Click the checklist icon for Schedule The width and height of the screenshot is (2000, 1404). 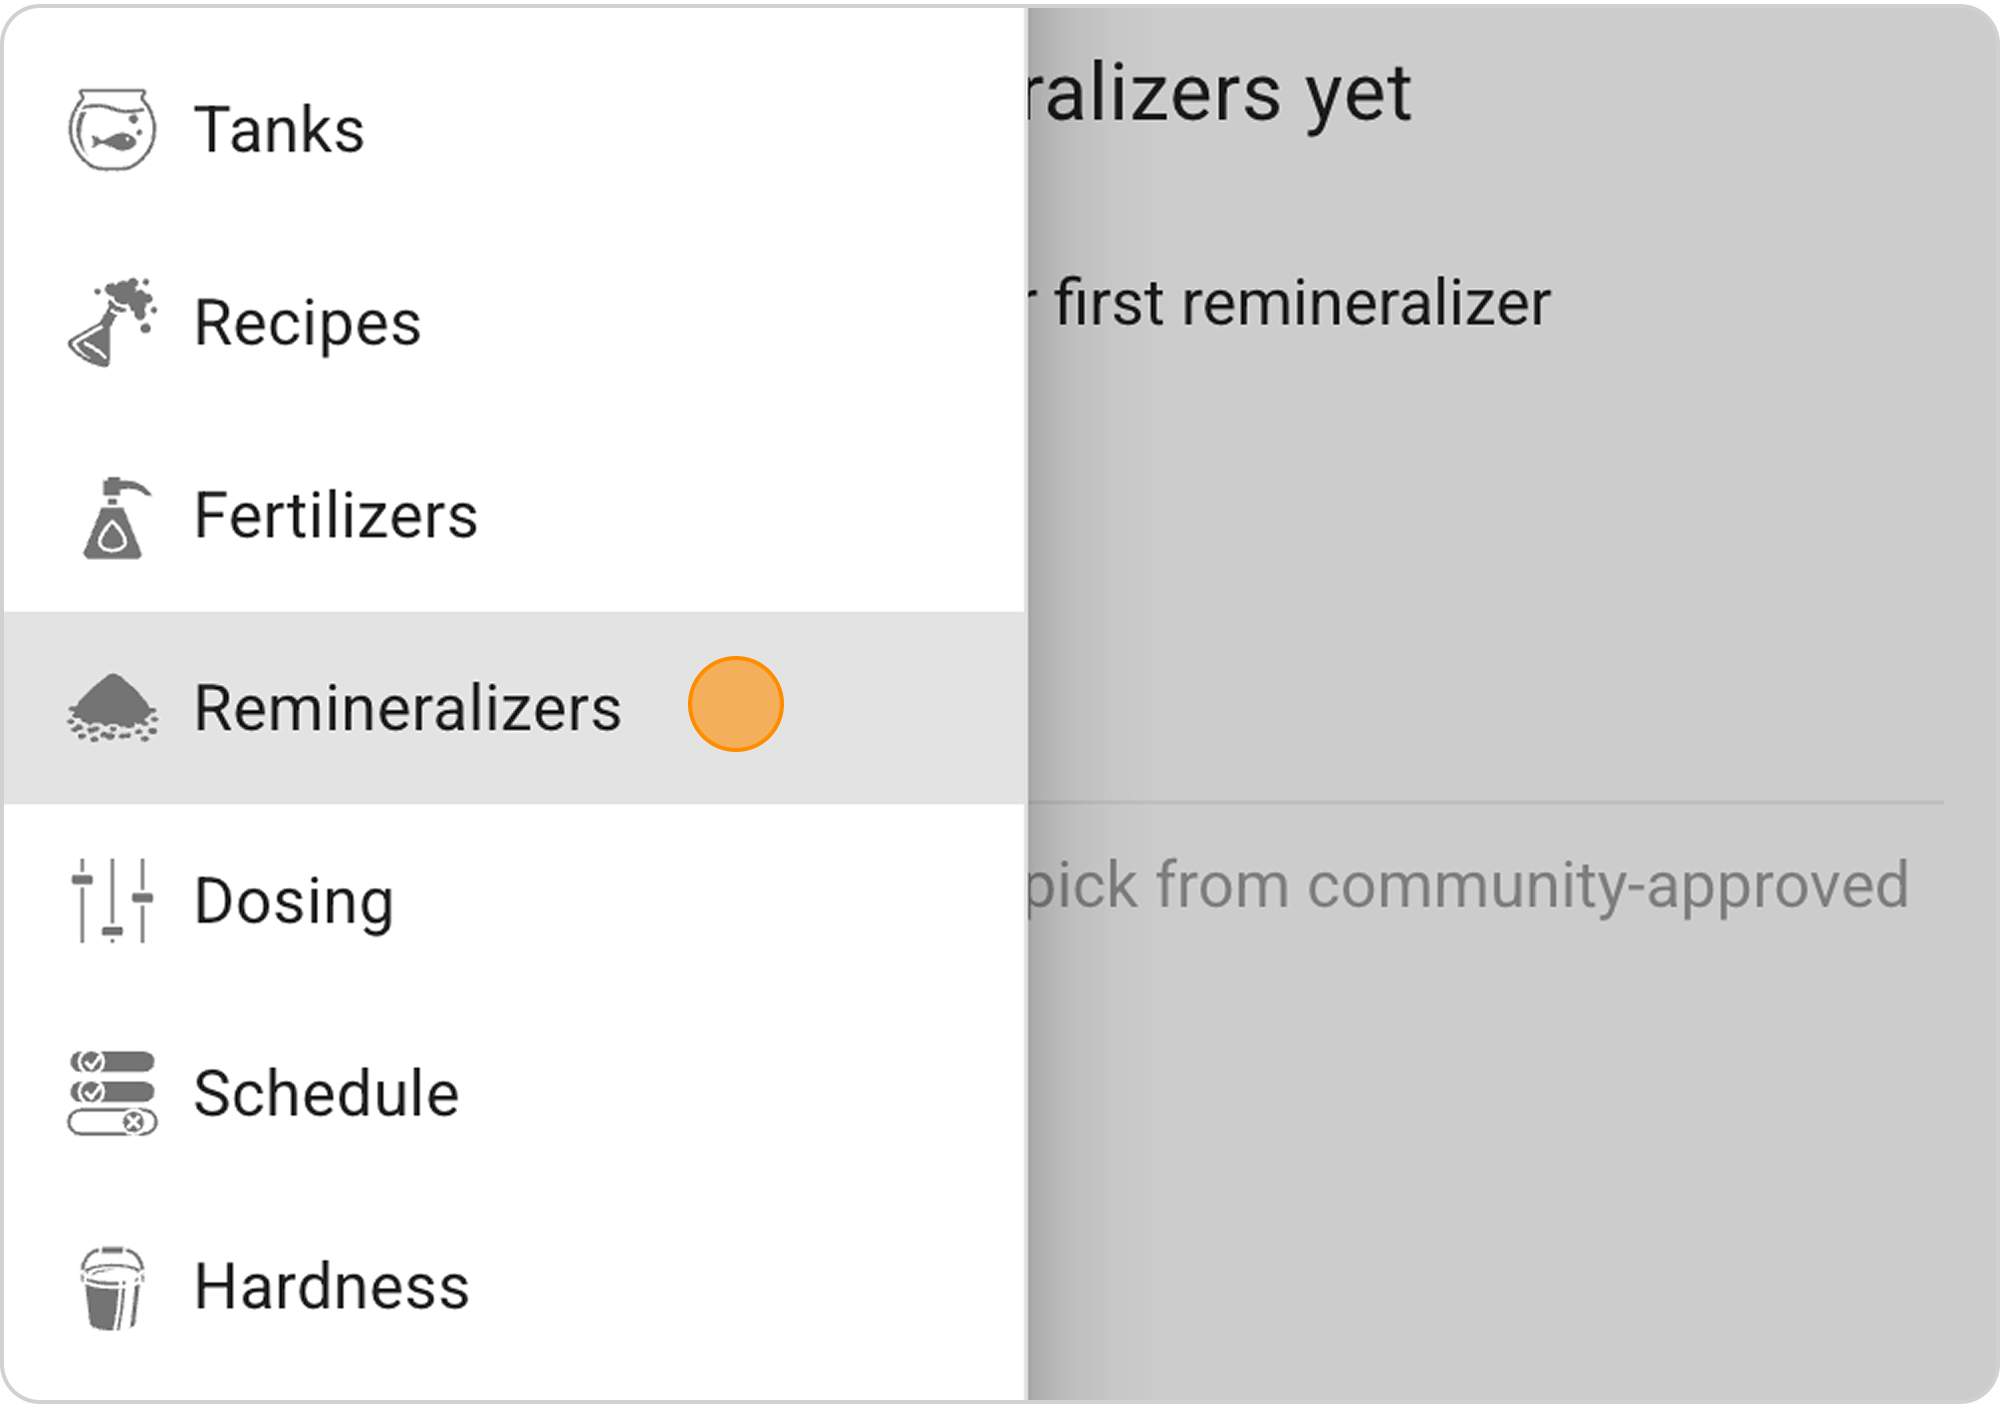pyautogui.click(x=112, y=1093)
